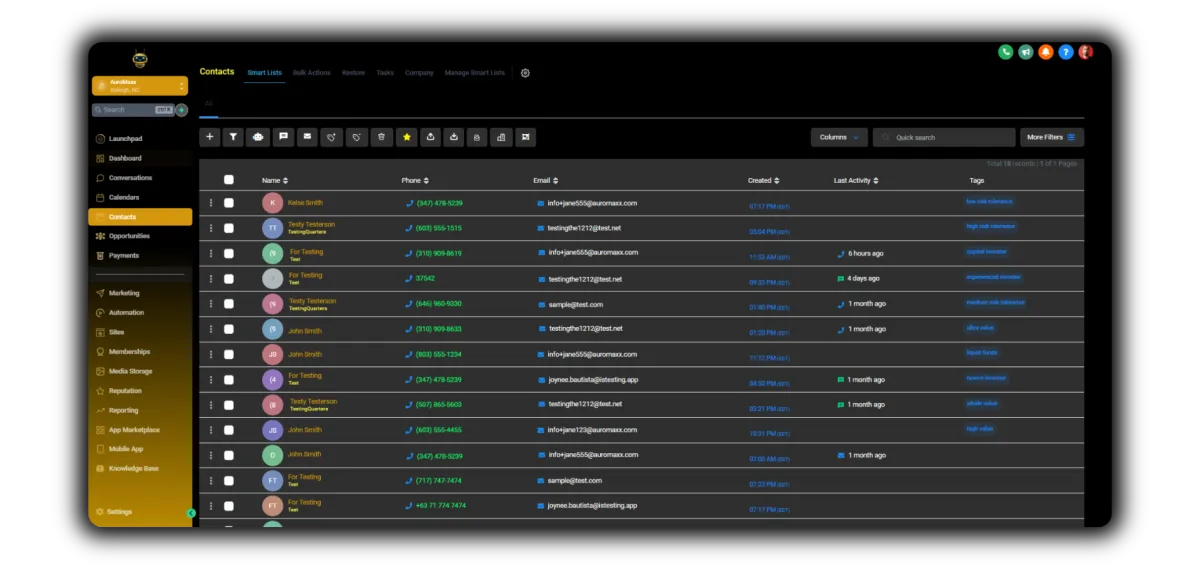
Task: Click the More Filters button
Action: click(x=1051, y=137)
